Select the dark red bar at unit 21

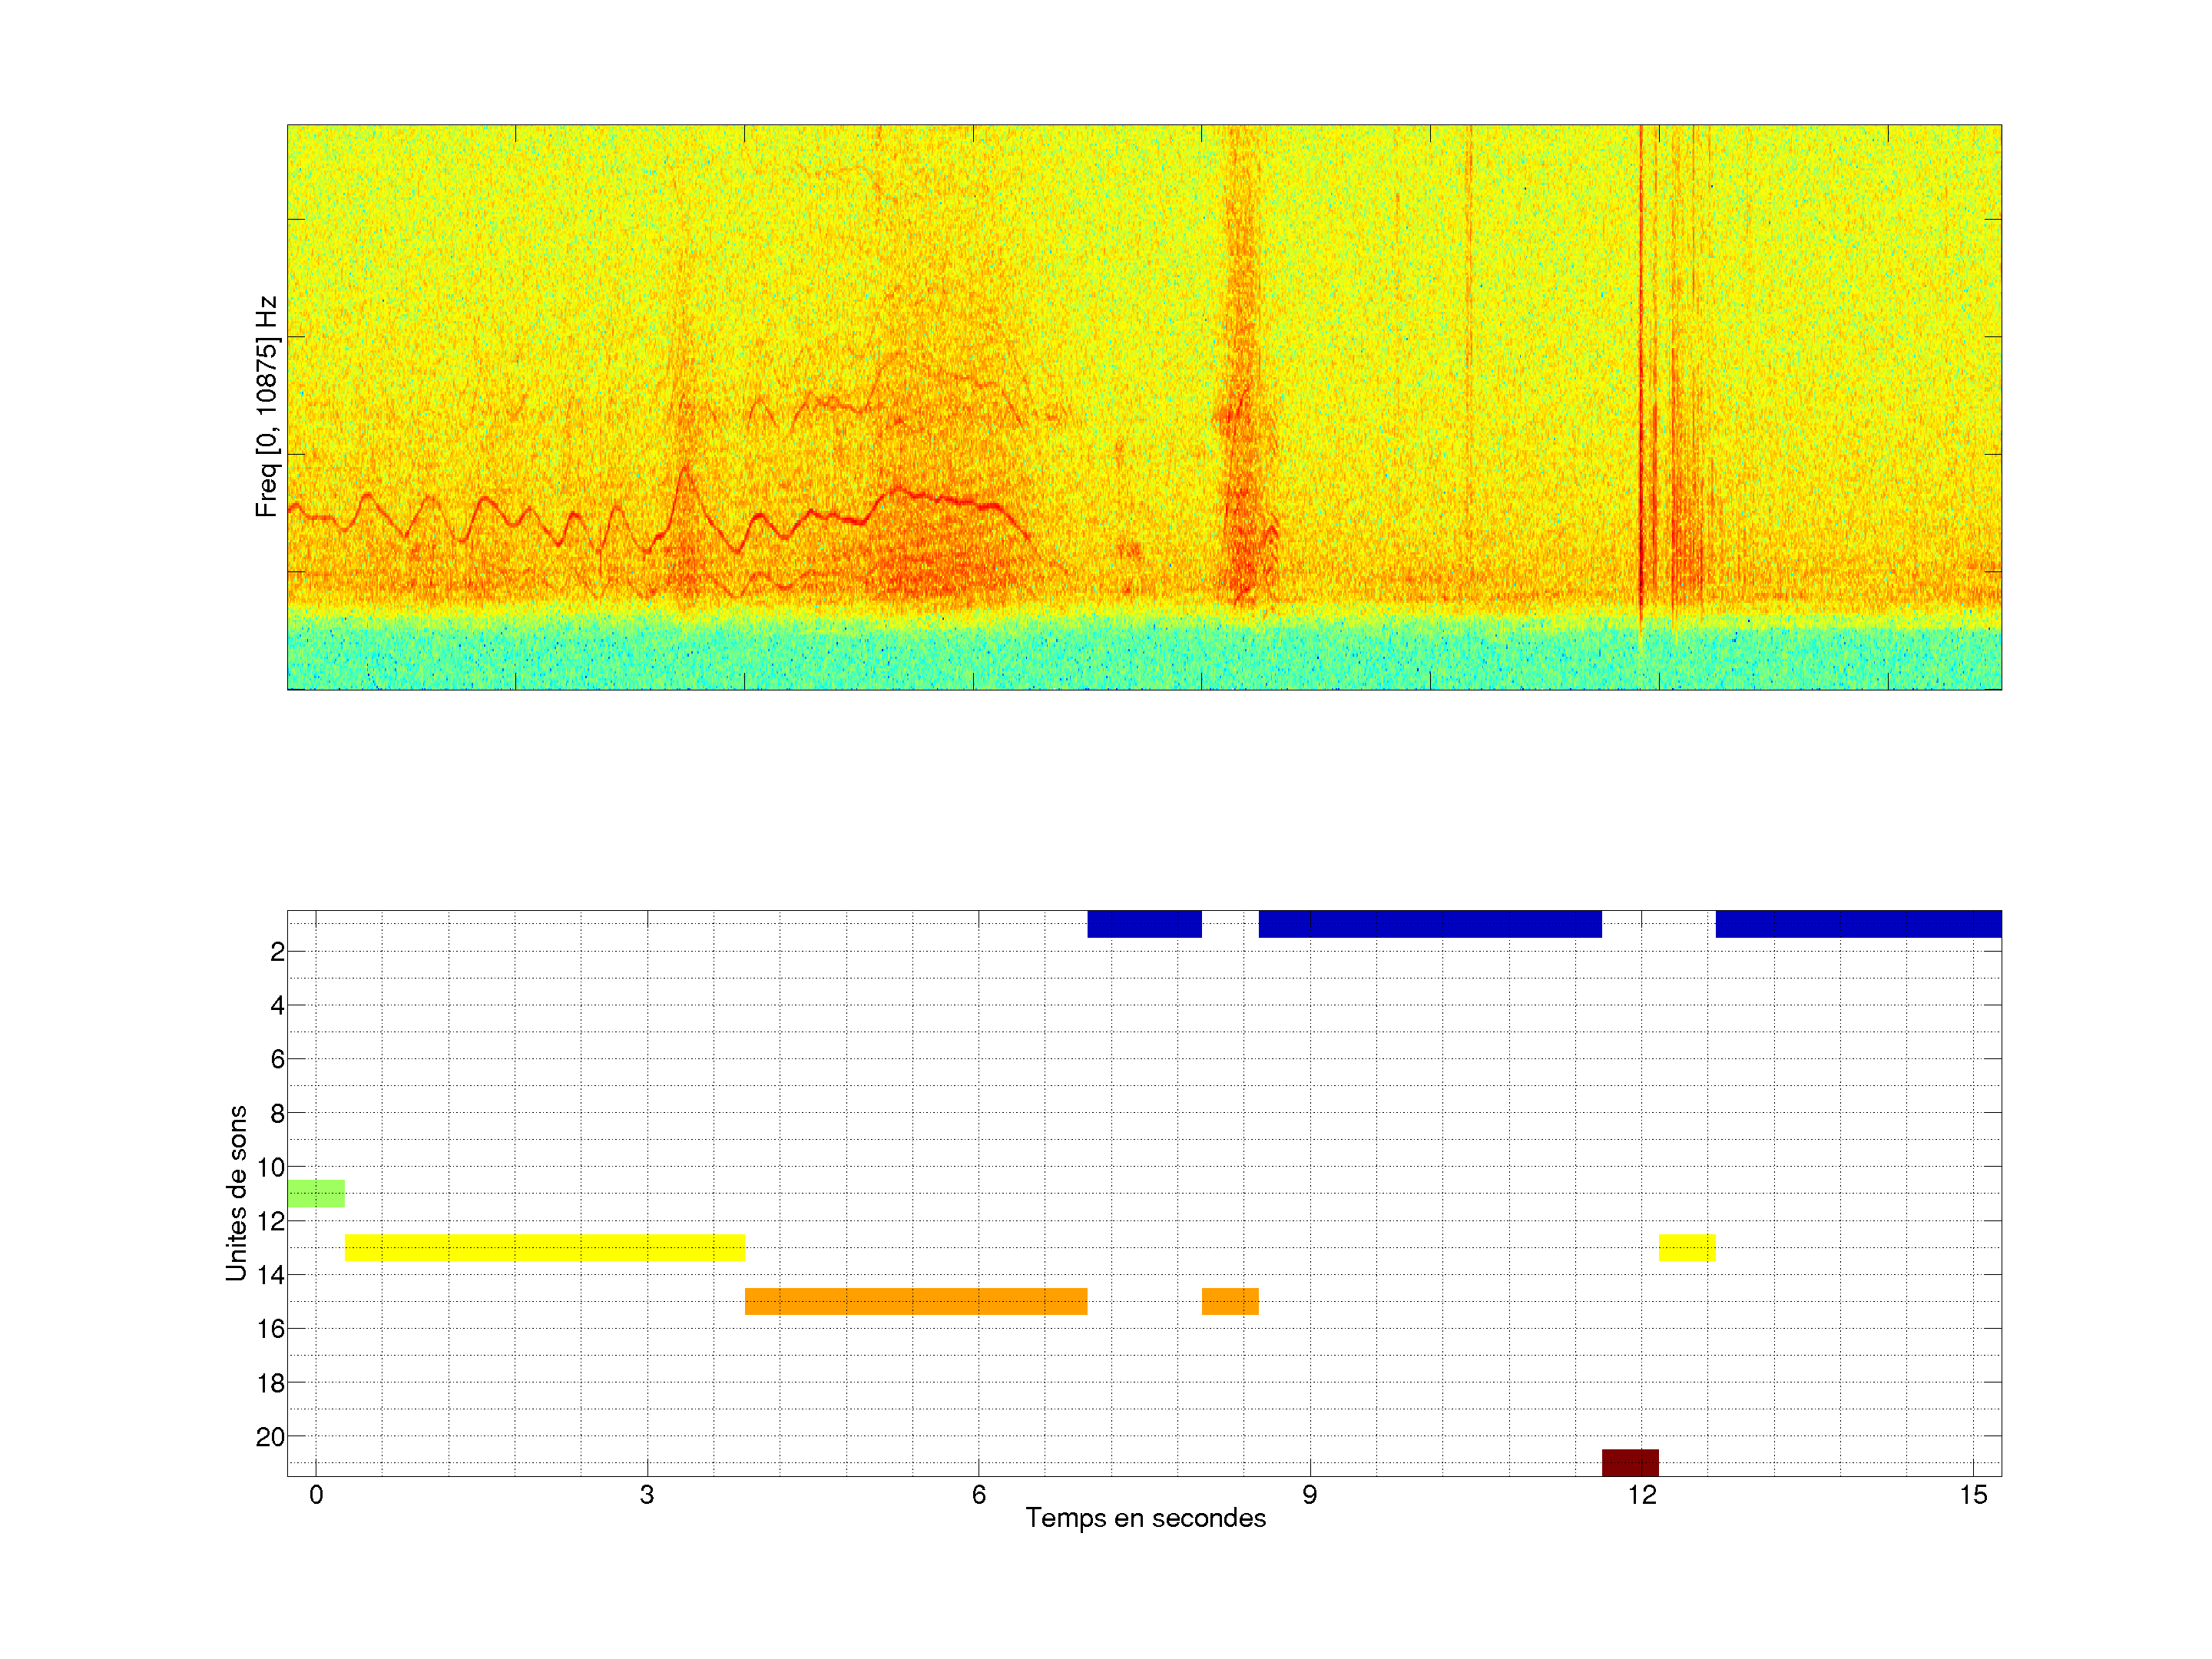[x=1630, y=1462]
